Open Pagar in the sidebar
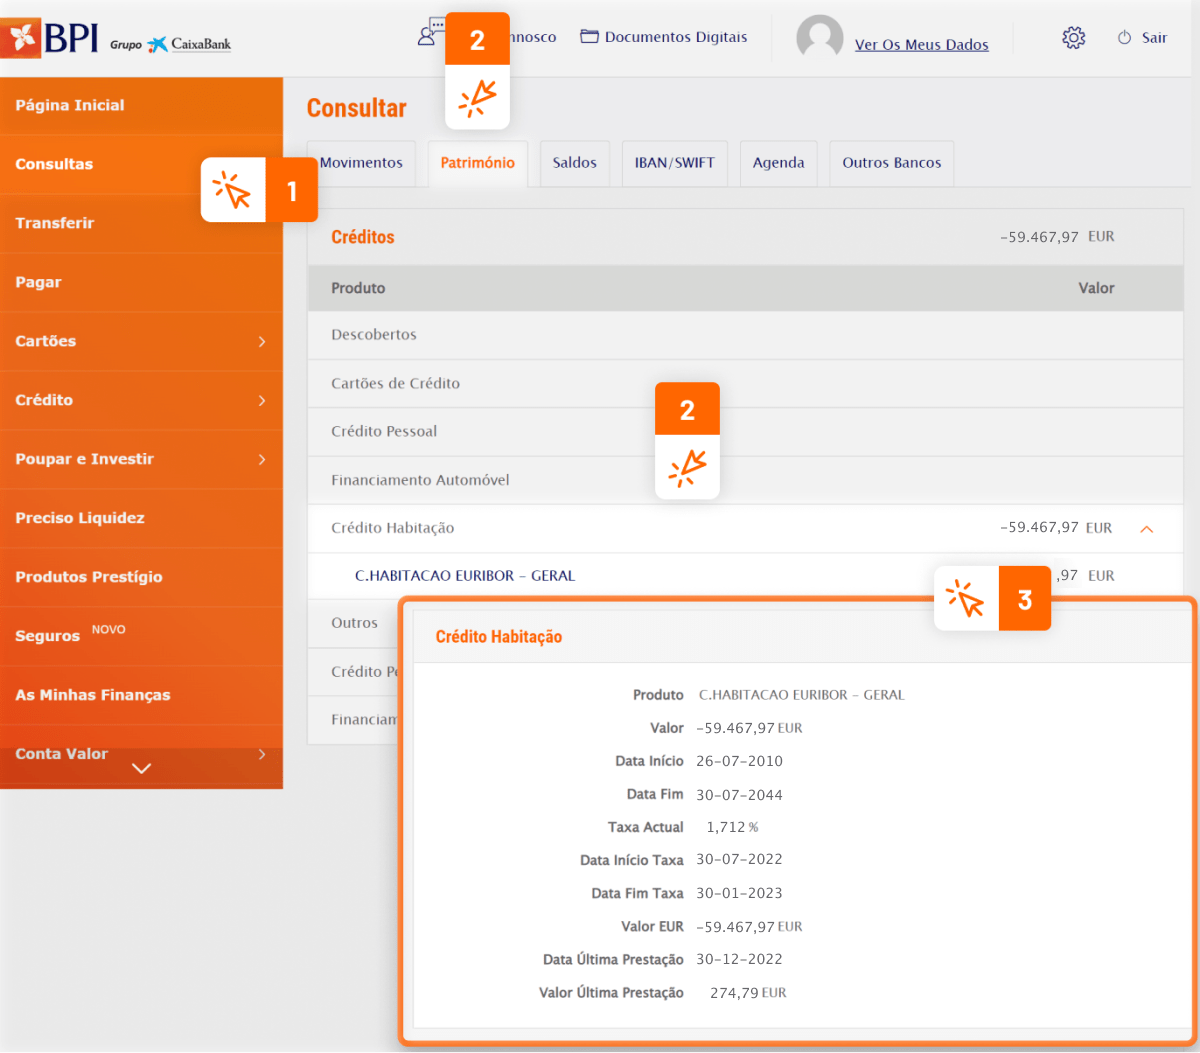1200x1053 pixels. pyautogui.click(x=141, y=283)
